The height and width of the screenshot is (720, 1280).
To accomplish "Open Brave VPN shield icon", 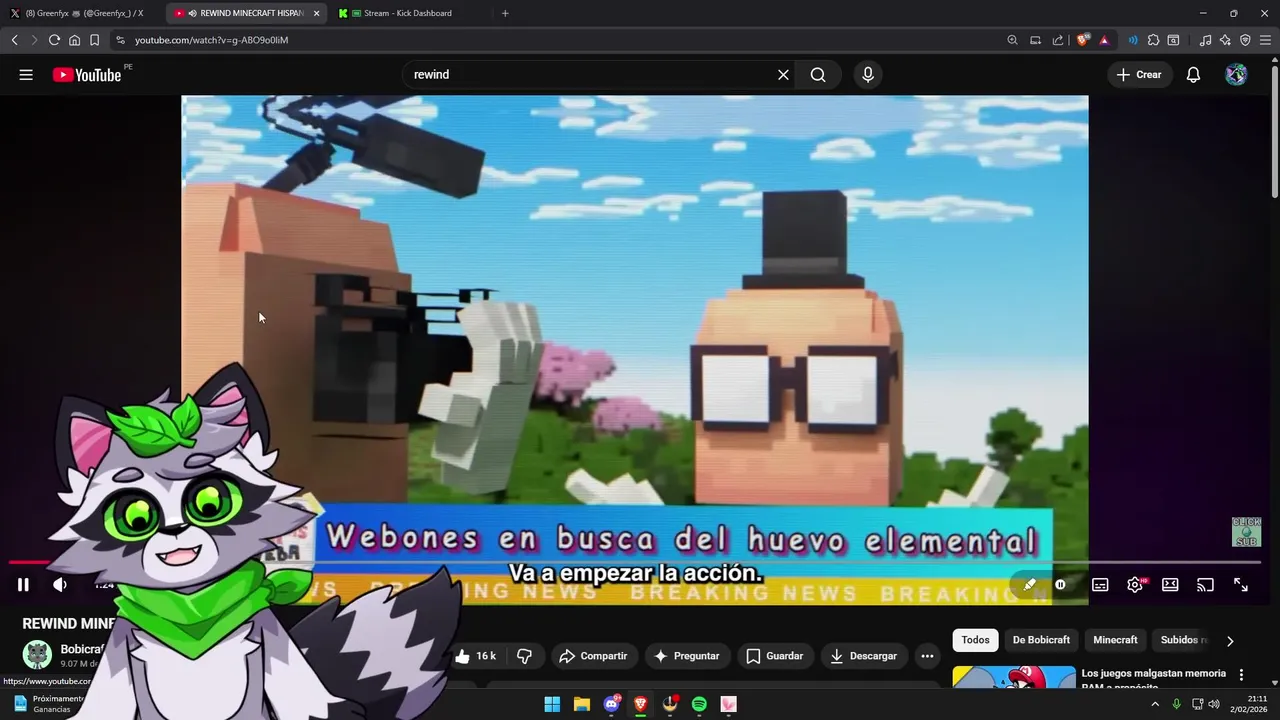I will [x=1245, y=40].
